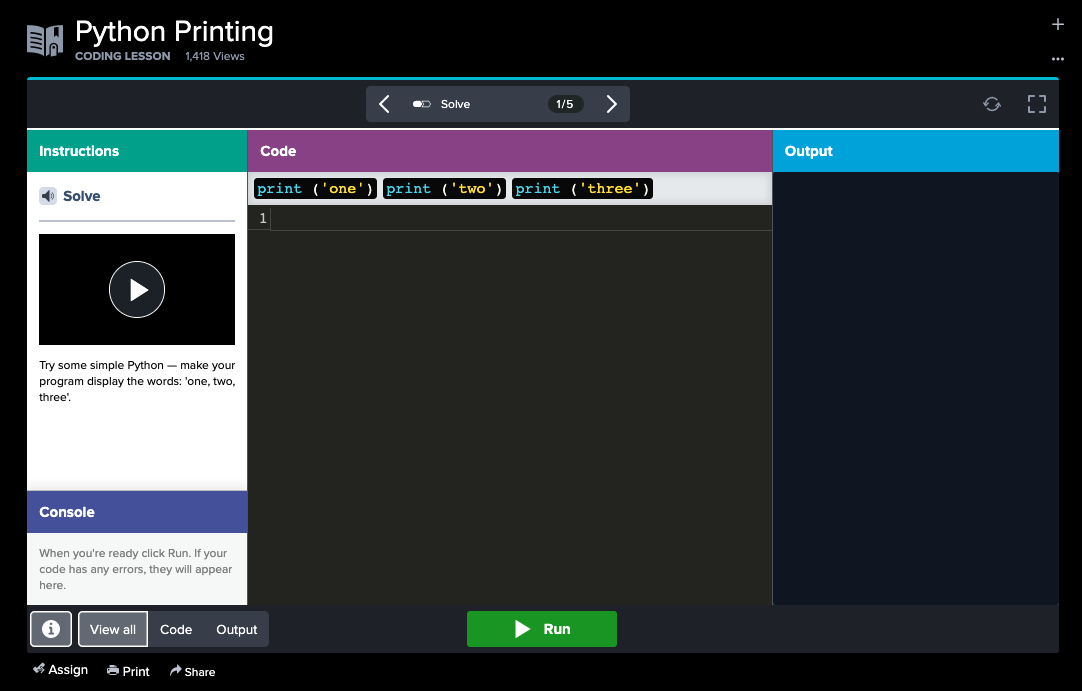
Task: Click the 1/5 step counter badge
Action: click(565, 104)
